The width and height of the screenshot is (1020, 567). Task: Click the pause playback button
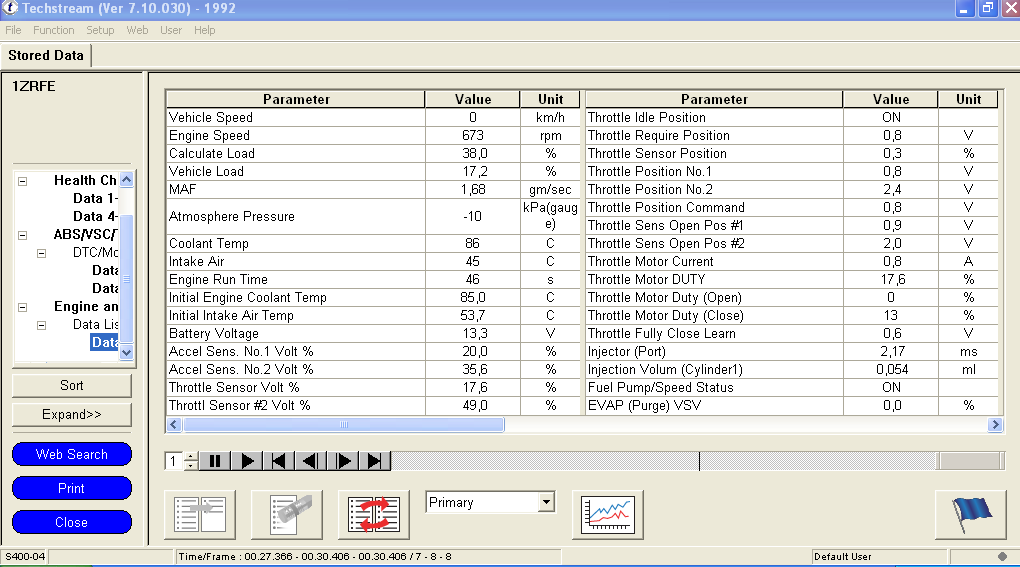coord(215,461)
